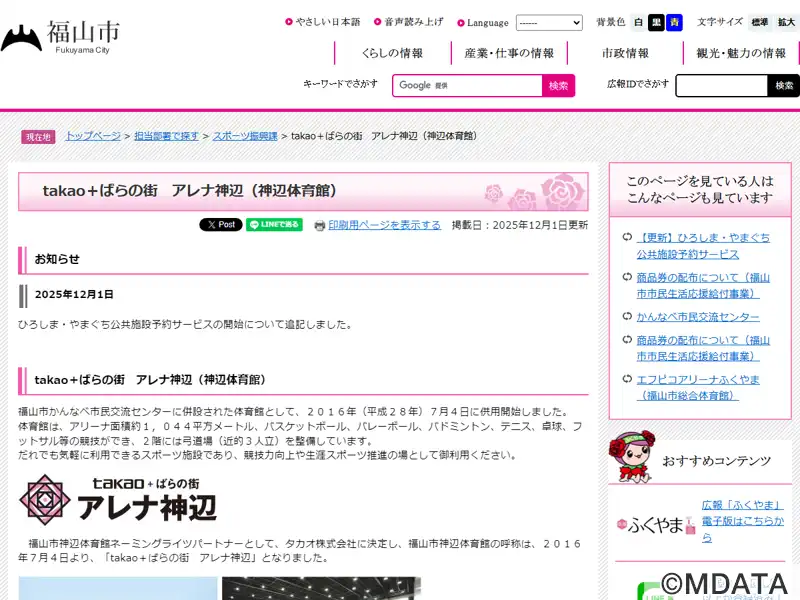This screenshot has height=600, width=800.
Task: Set background color to blue (青)
Action: [x=674, y=22]
